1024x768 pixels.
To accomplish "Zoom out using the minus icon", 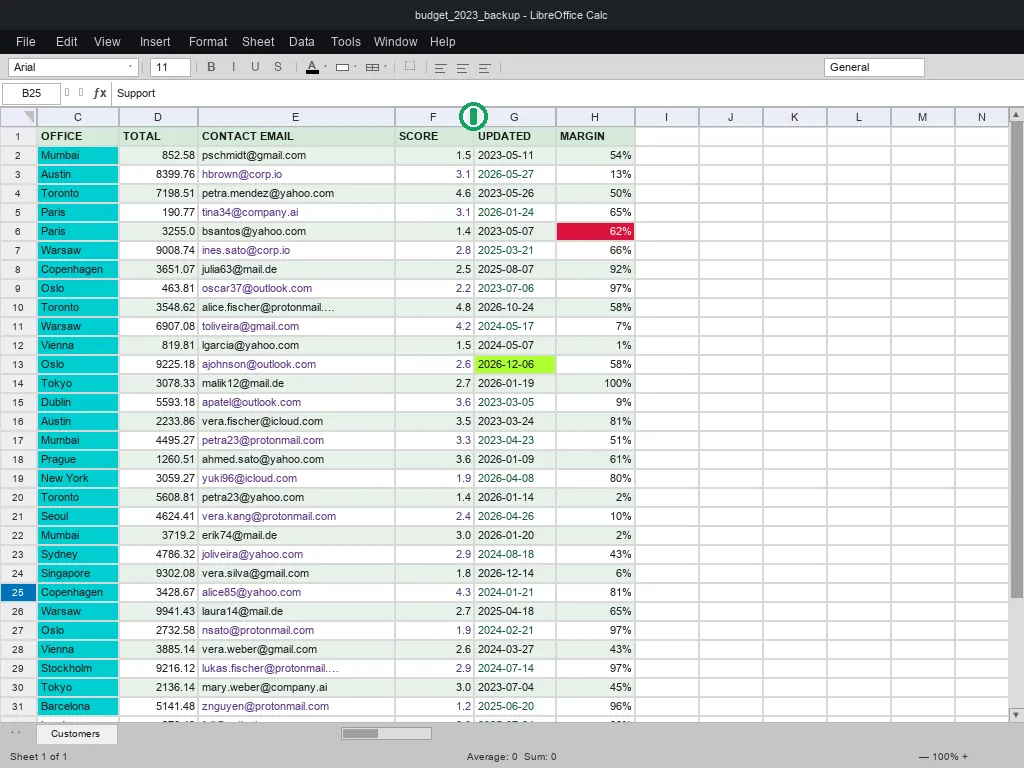I will pos(923,756).
